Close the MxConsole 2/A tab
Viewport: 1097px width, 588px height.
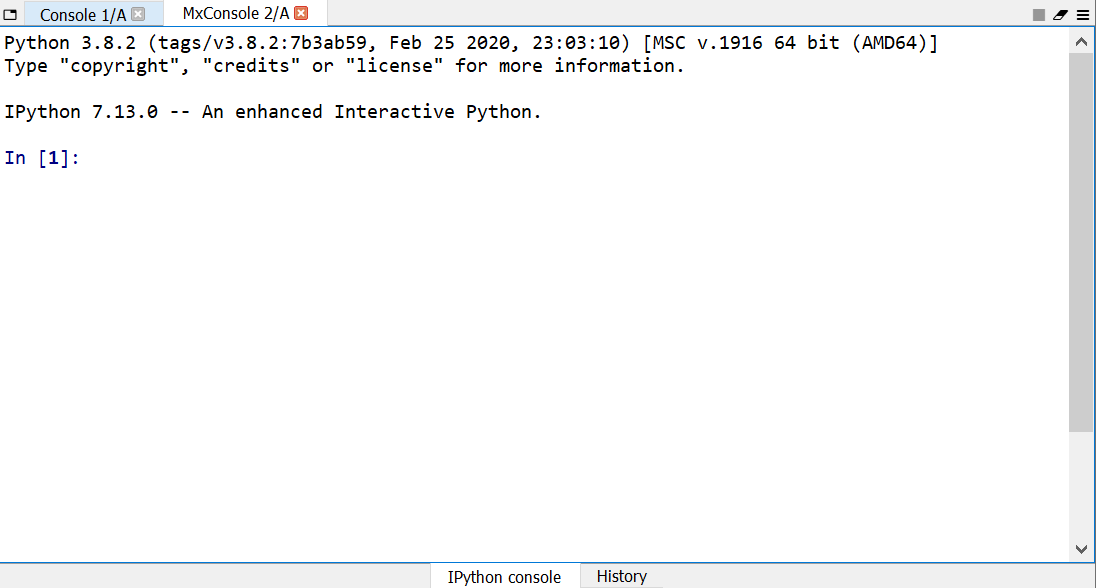pyautogui.click(x=301, y=13)
